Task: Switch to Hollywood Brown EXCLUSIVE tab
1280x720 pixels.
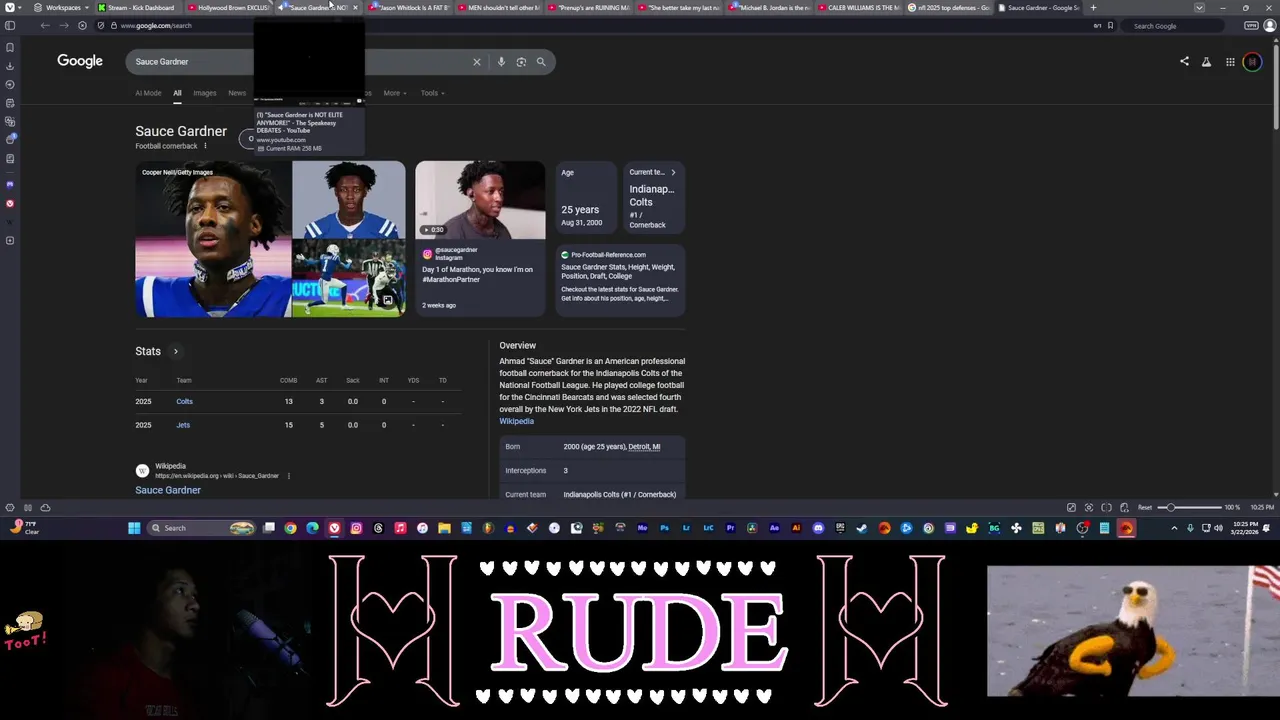Action: pyautogui.click(x=230, y=7)
